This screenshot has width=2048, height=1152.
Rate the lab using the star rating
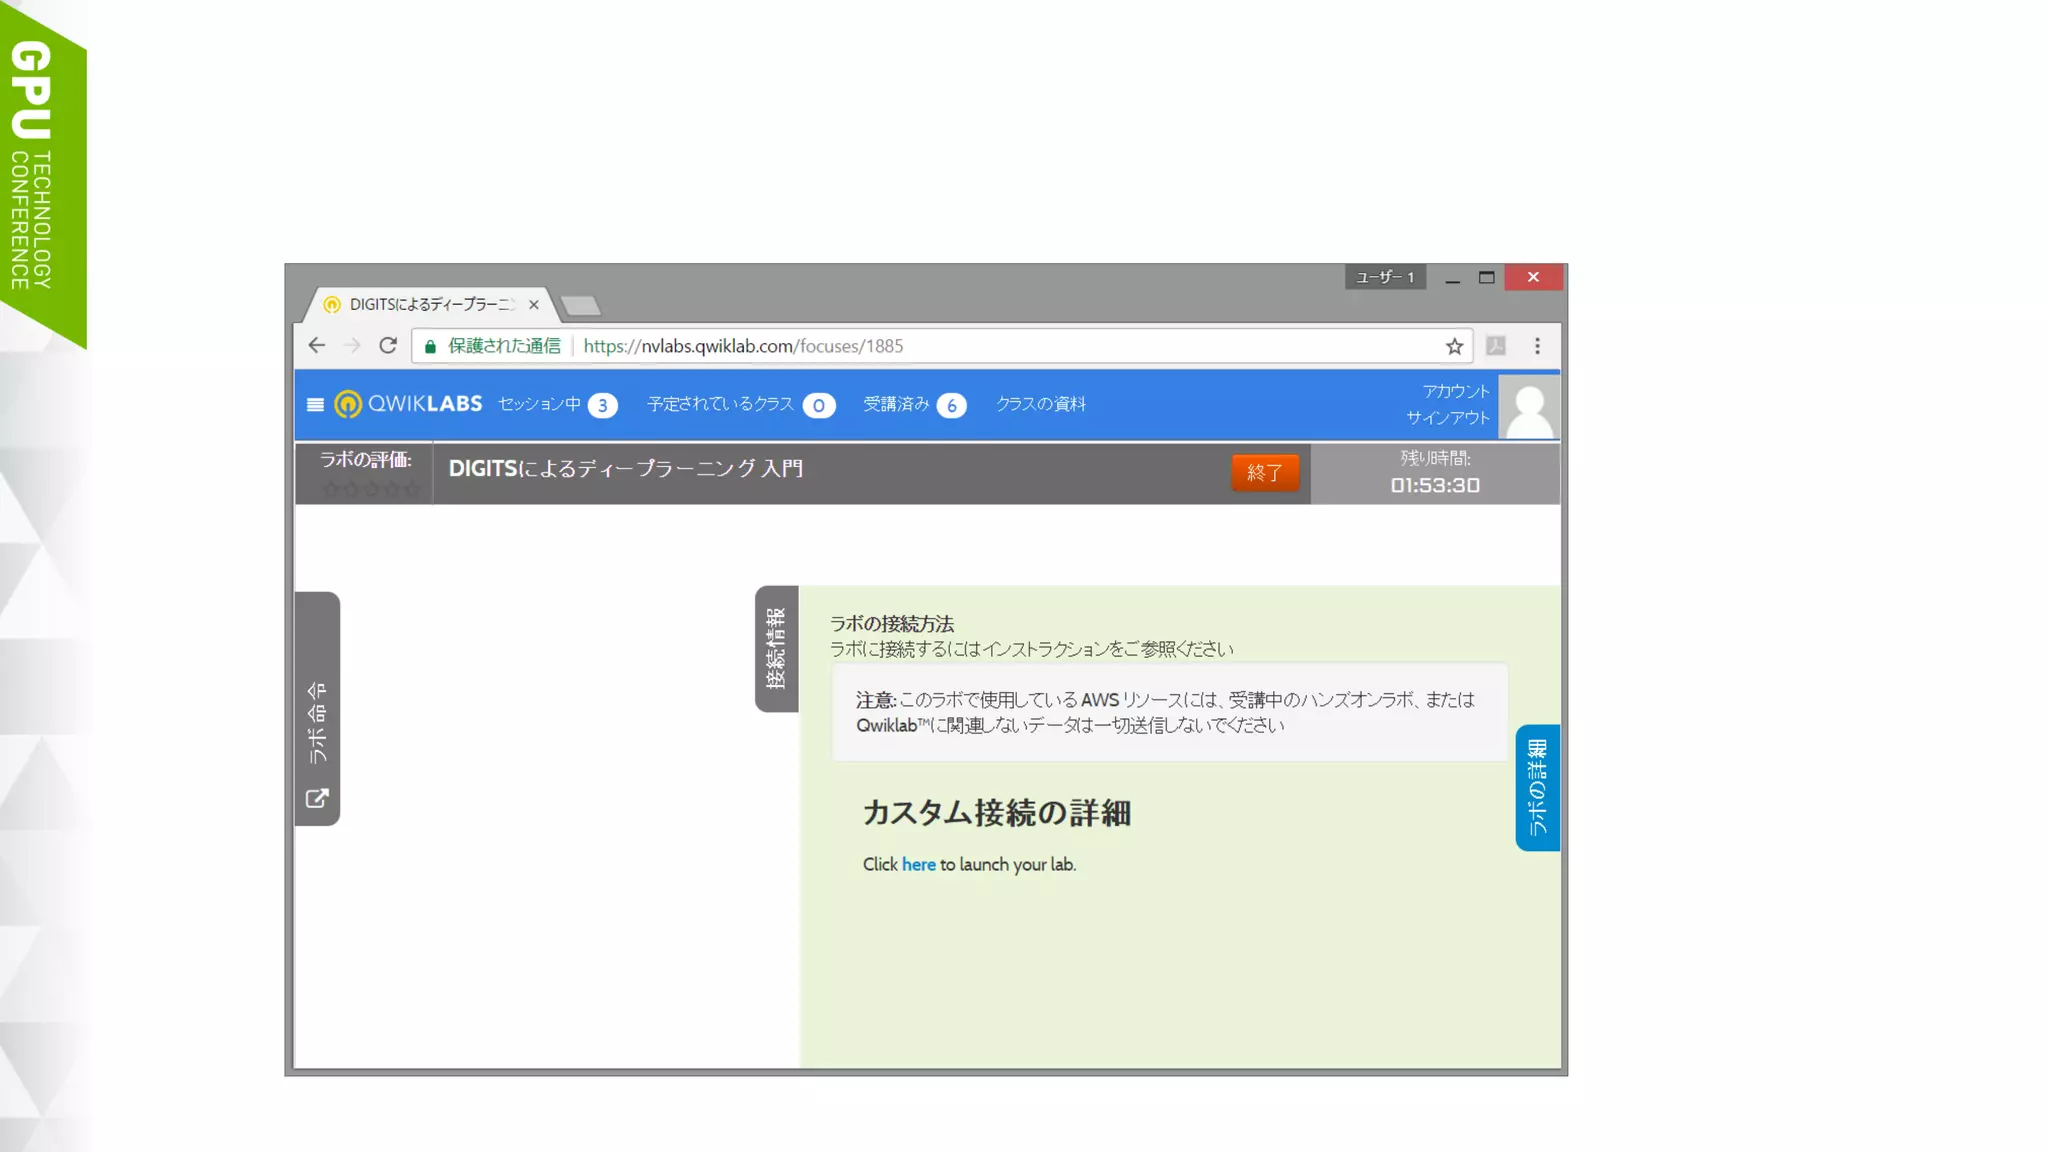[x=371, y=489]
